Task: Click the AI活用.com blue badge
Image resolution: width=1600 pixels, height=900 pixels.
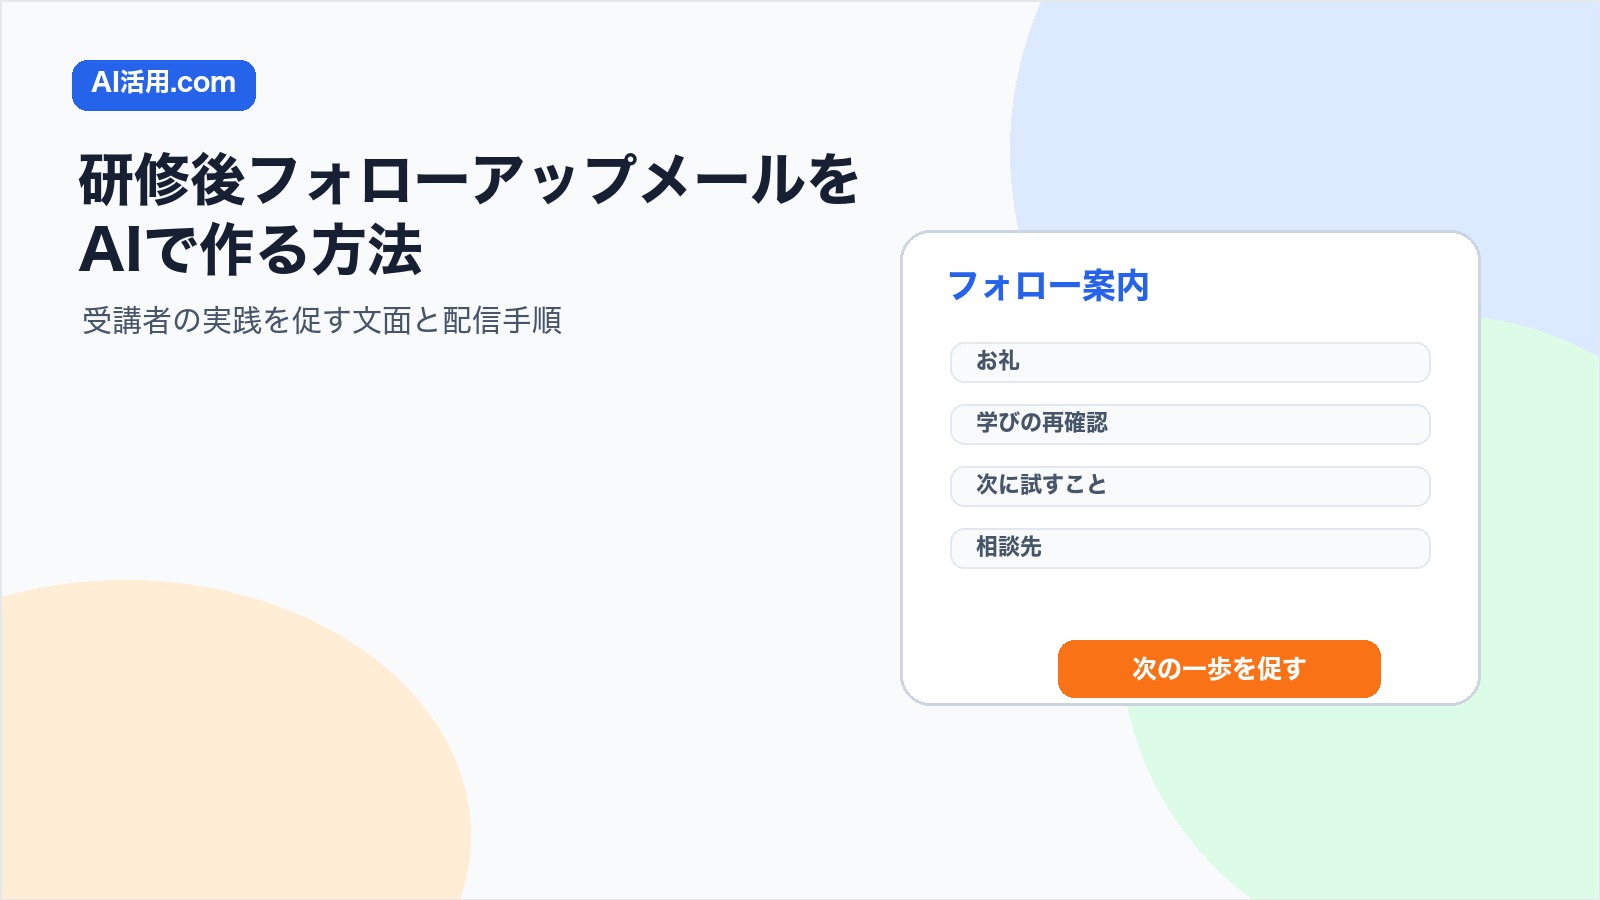Action: point(164,85)
